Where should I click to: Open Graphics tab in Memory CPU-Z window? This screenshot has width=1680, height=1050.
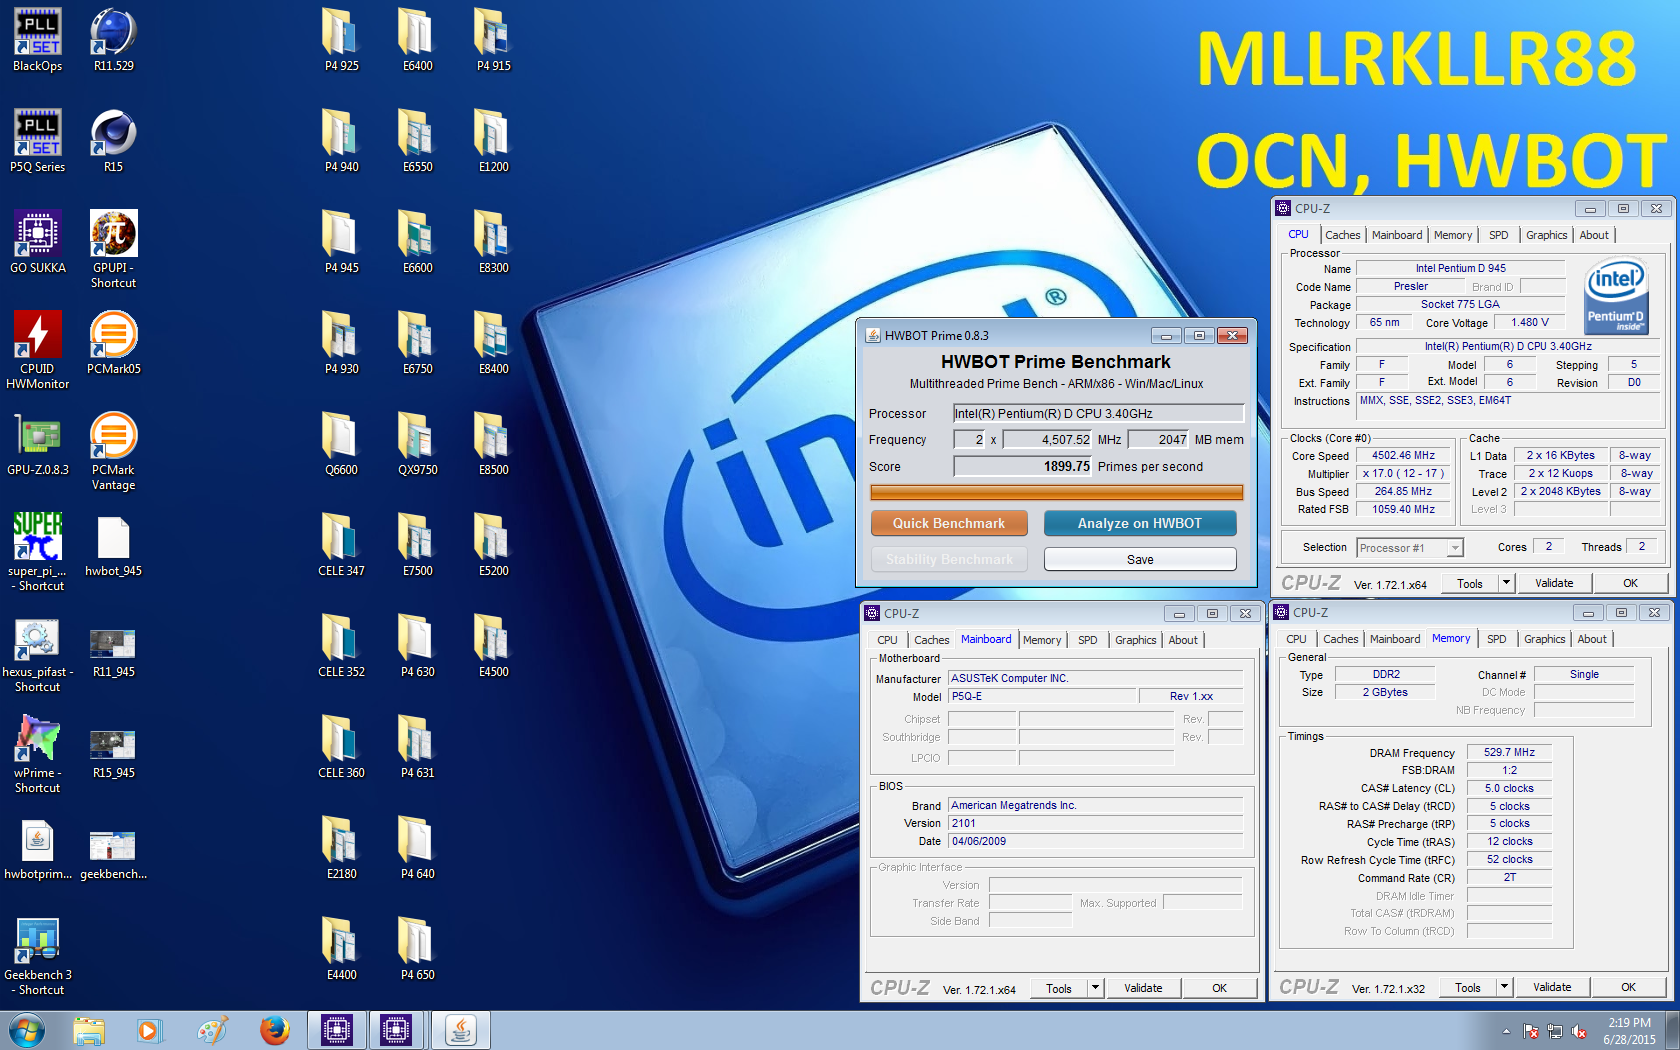pyautogui.click(x=1544, y=639)
